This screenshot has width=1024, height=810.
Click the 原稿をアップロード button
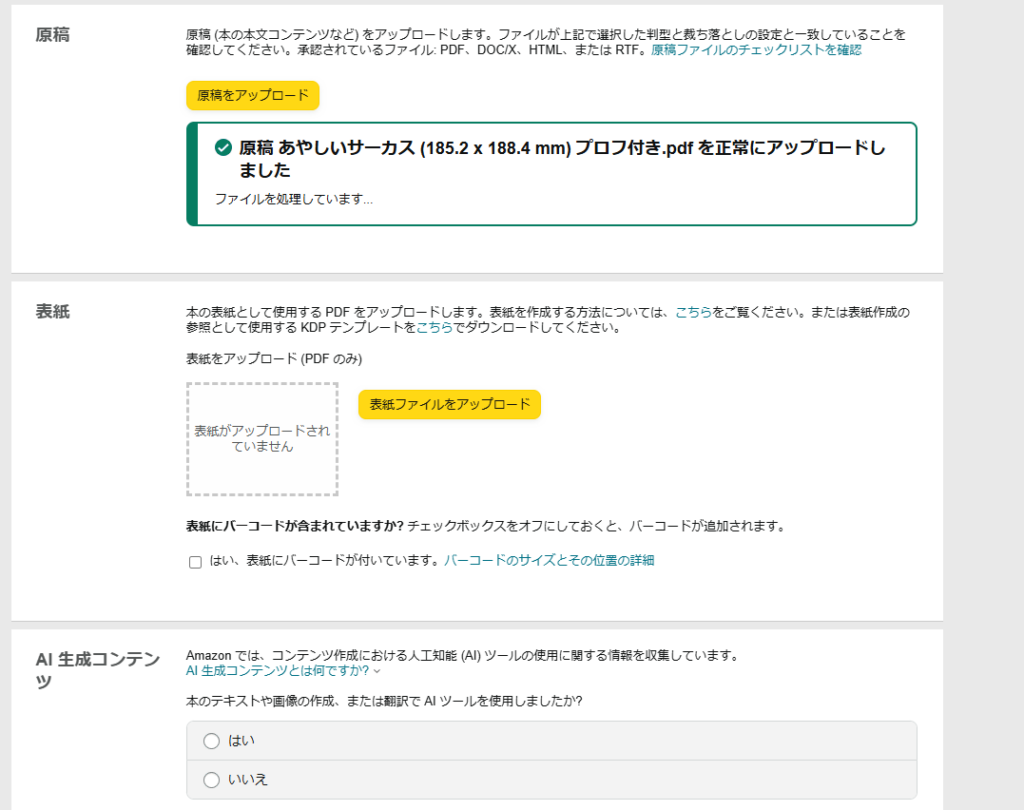coord(253,95)
